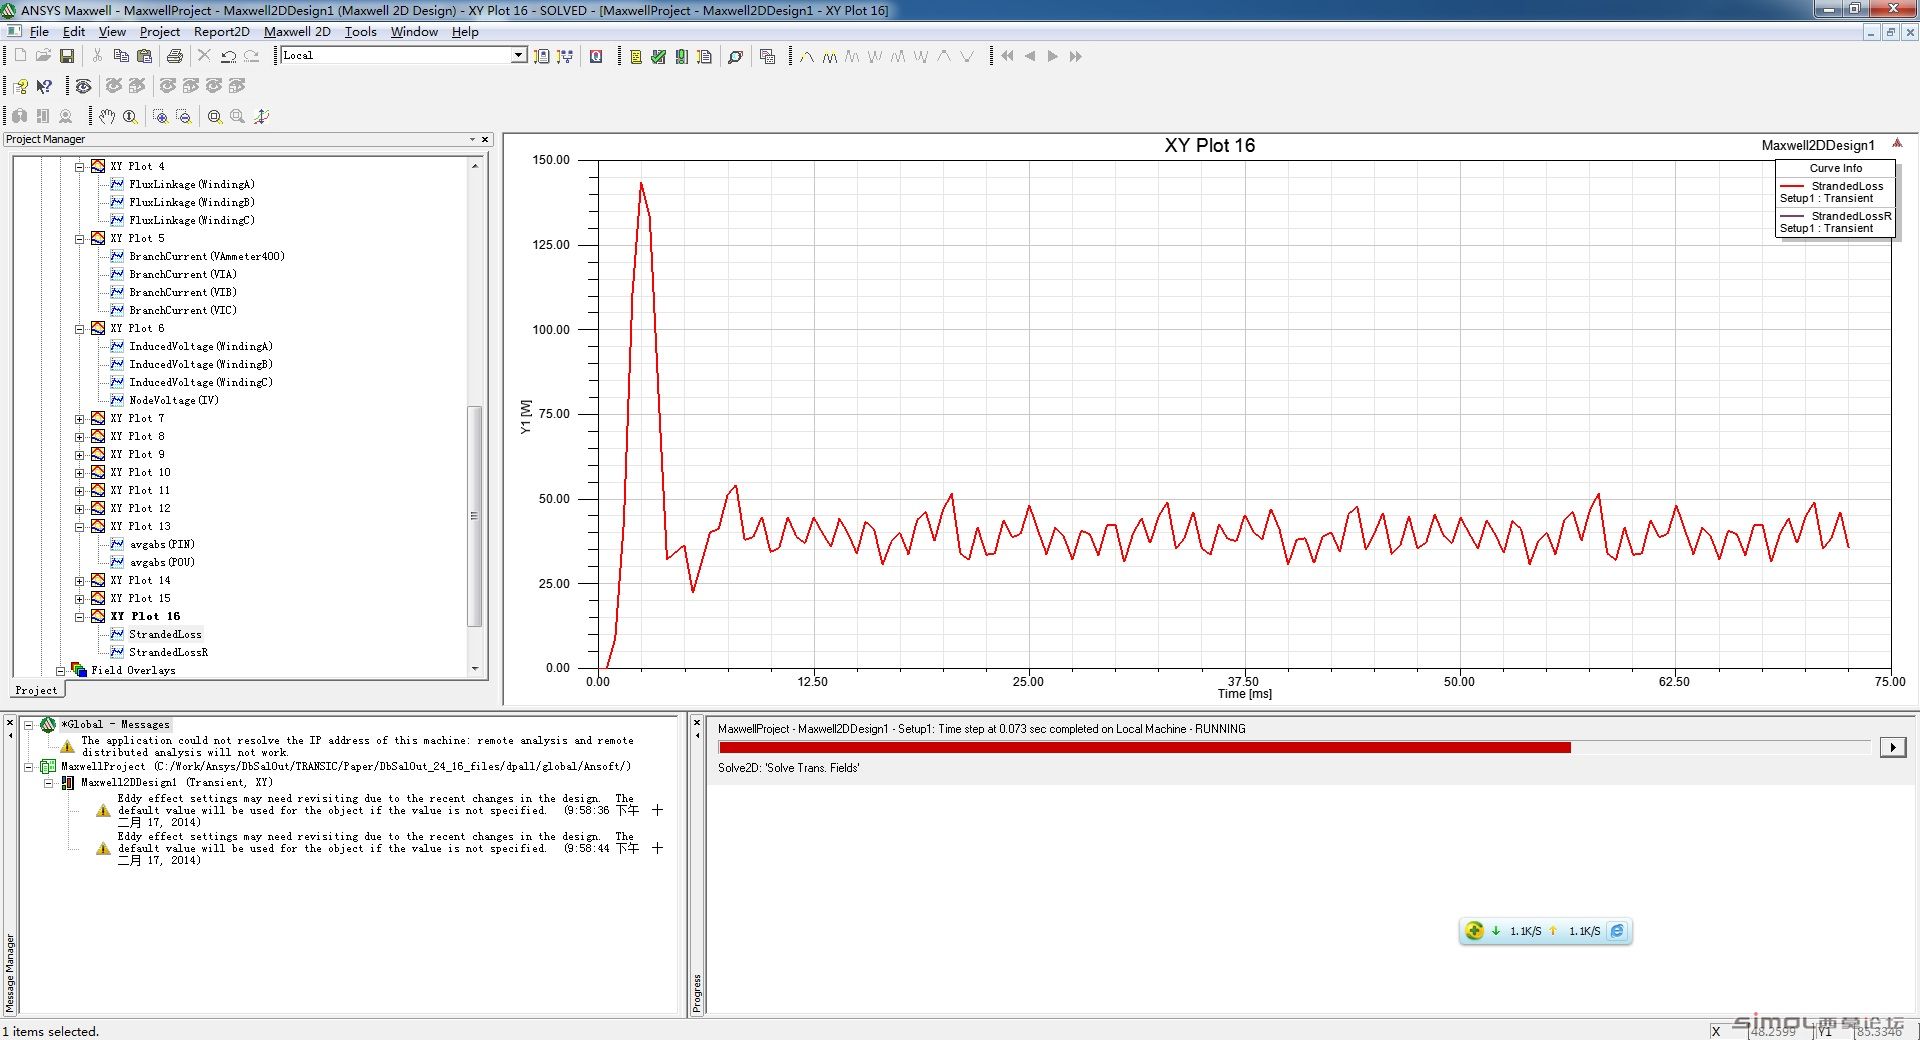Expand XY Plot 14 tree node
The width and height of the screenshot is (1920, 1040).
[80, 581]
